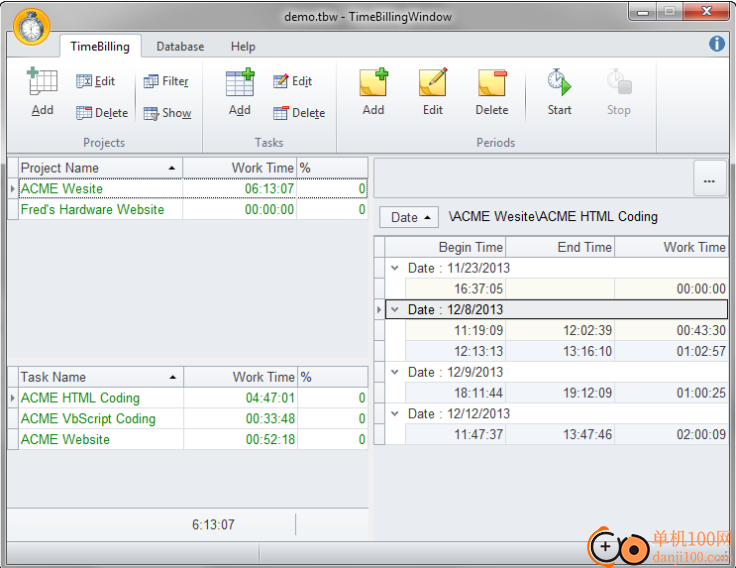This screenshot has width=736, height=568.
Task: Collapse the Date 12/12/2013 group
Action: click(395, 414)
